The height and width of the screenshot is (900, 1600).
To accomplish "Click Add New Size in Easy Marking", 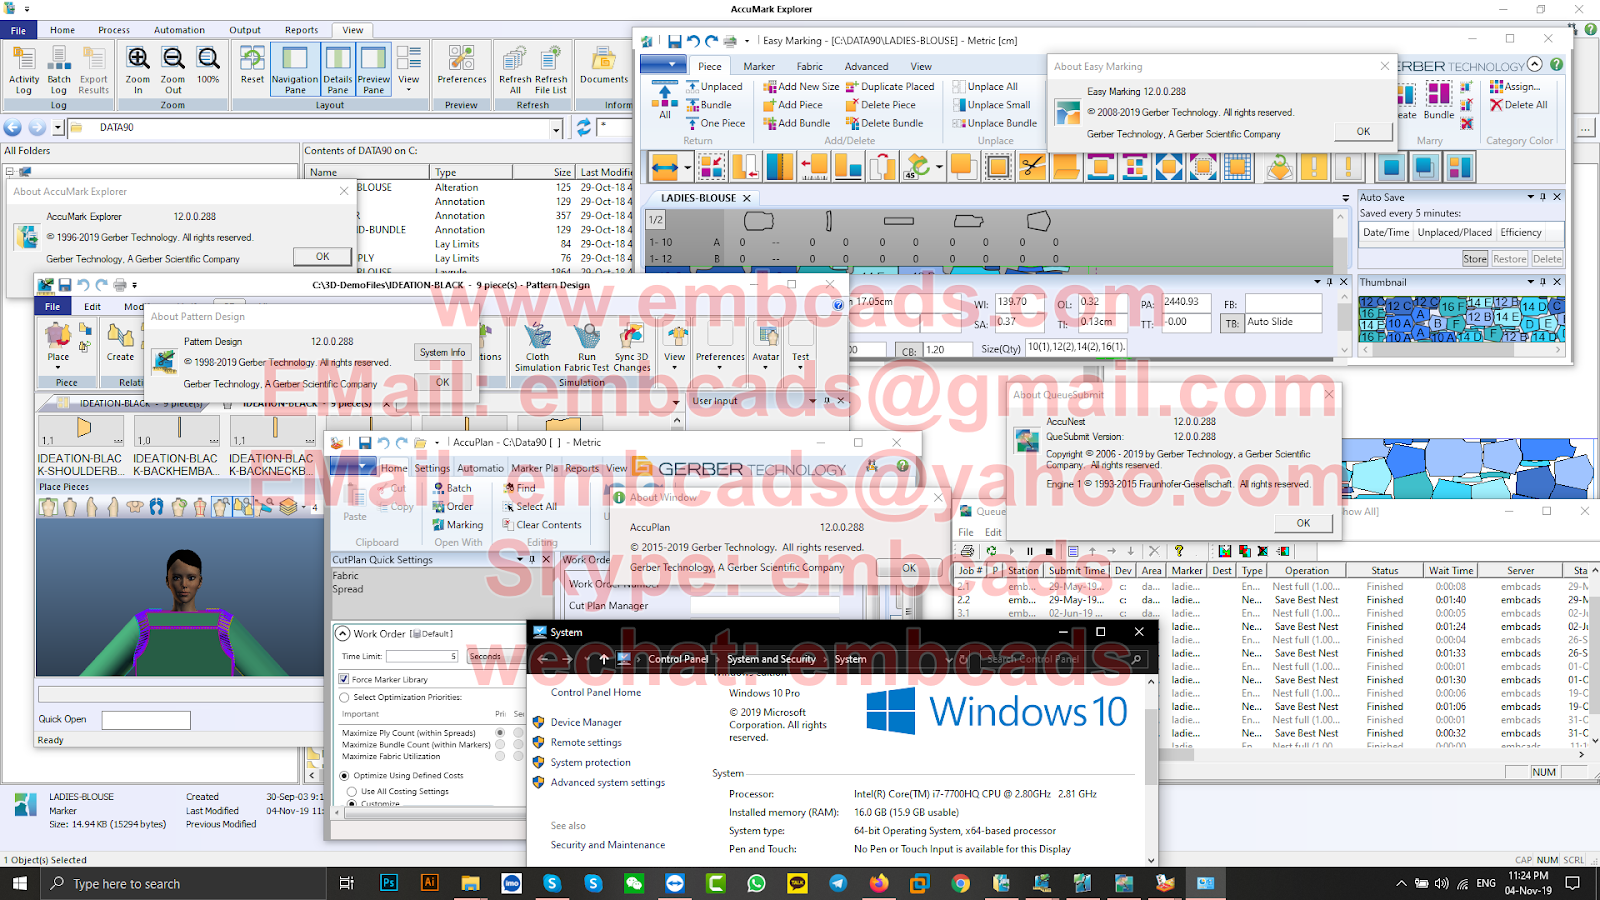I will 802,87.
